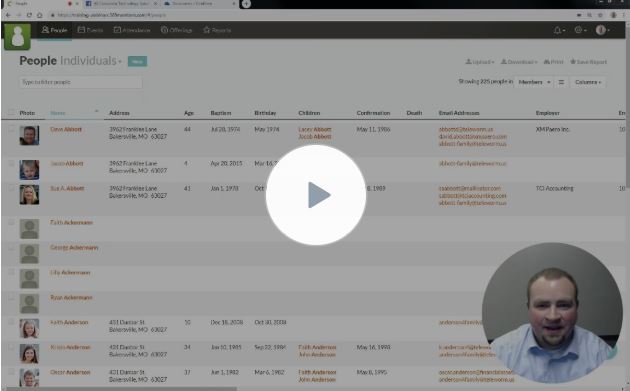The width and height of the screenshot is (630, 391).
Task: Focus the filter people search field
Action: pyautogui.click(x=81, y=82)
